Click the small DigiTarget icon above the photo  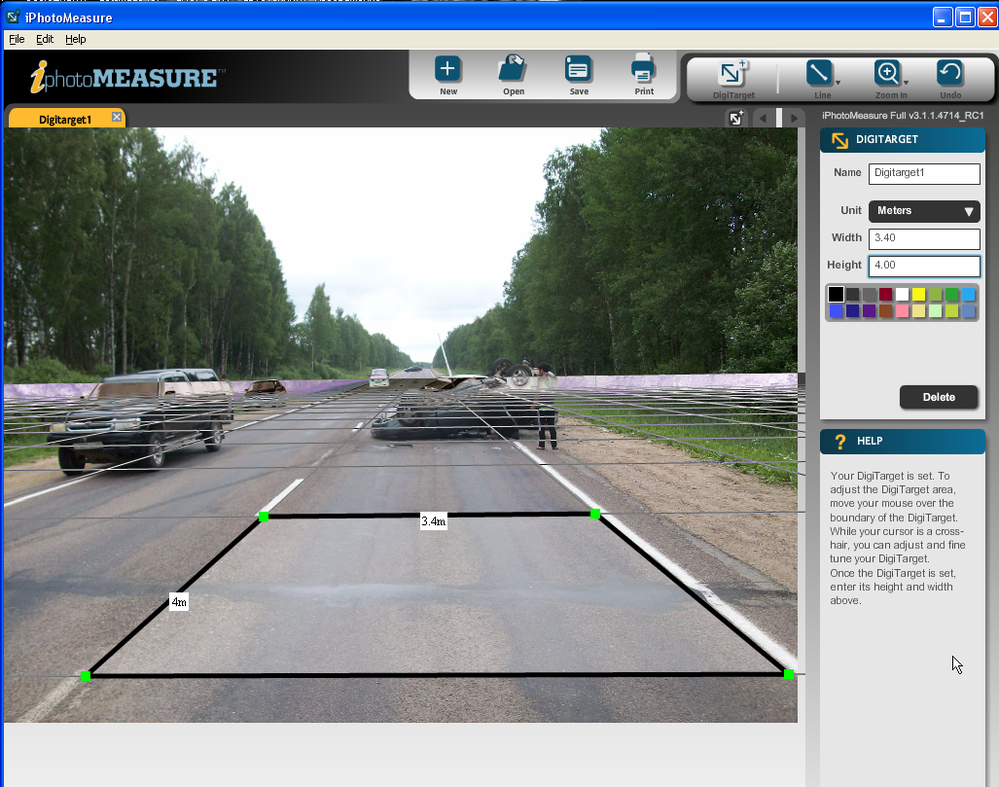tap(736, 118)
